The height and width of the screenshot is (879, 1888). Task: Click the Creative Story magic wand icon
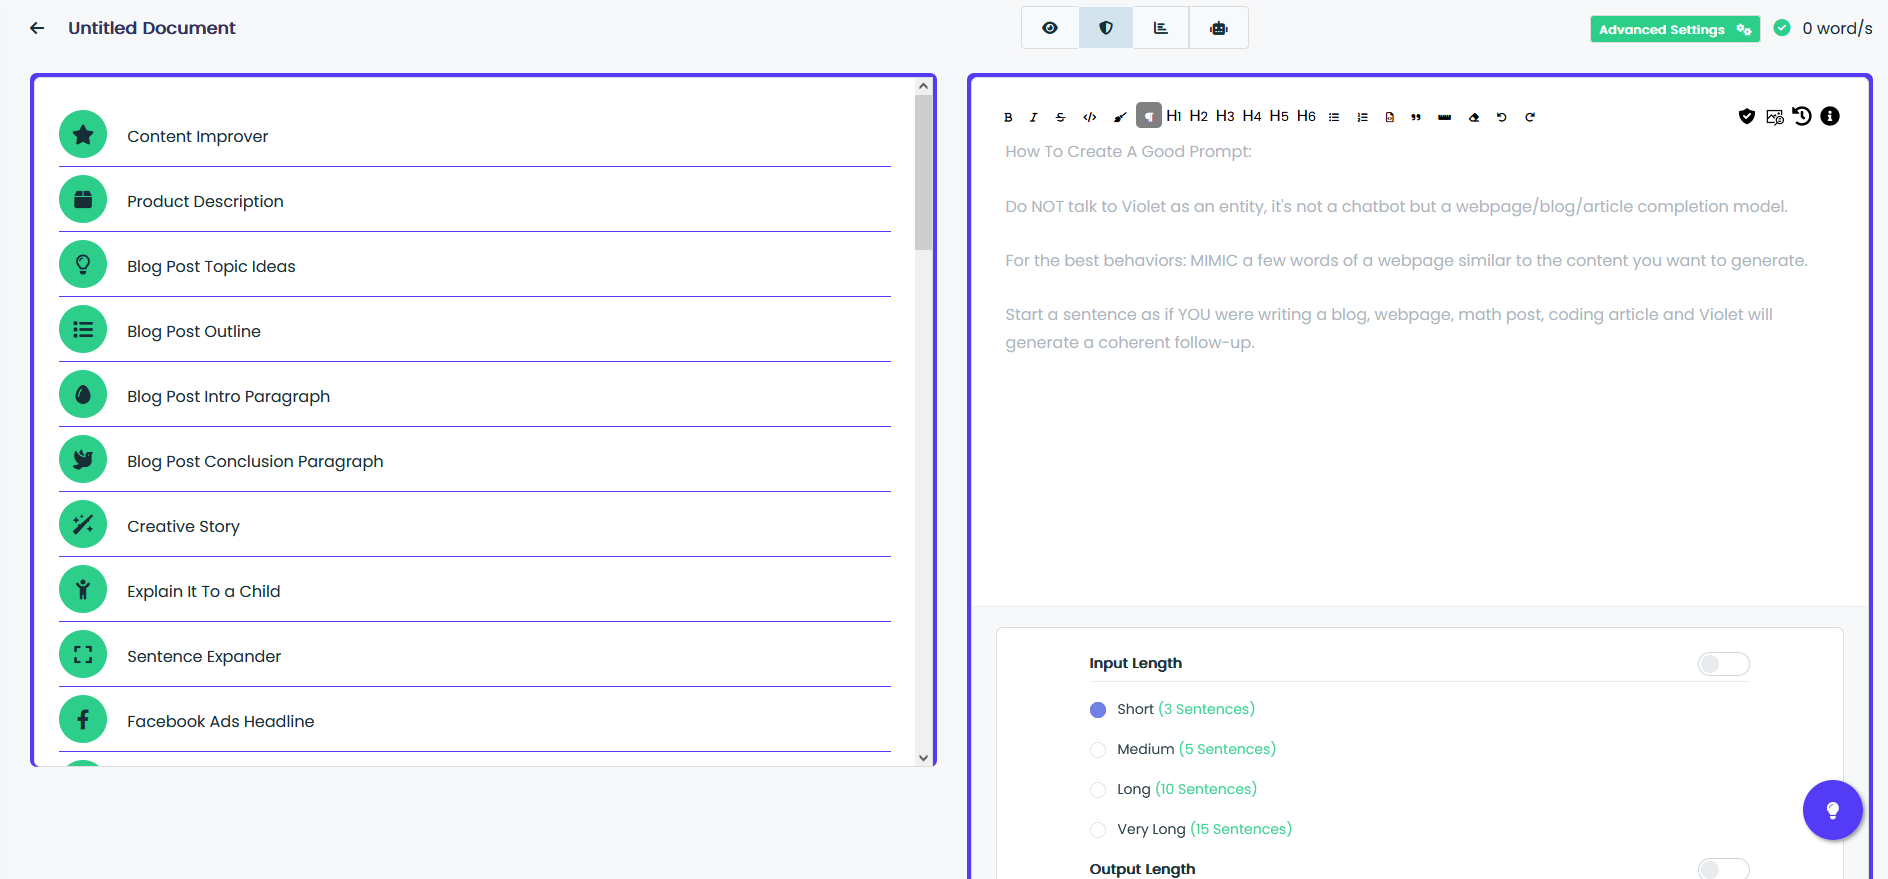tap(83, 524)
